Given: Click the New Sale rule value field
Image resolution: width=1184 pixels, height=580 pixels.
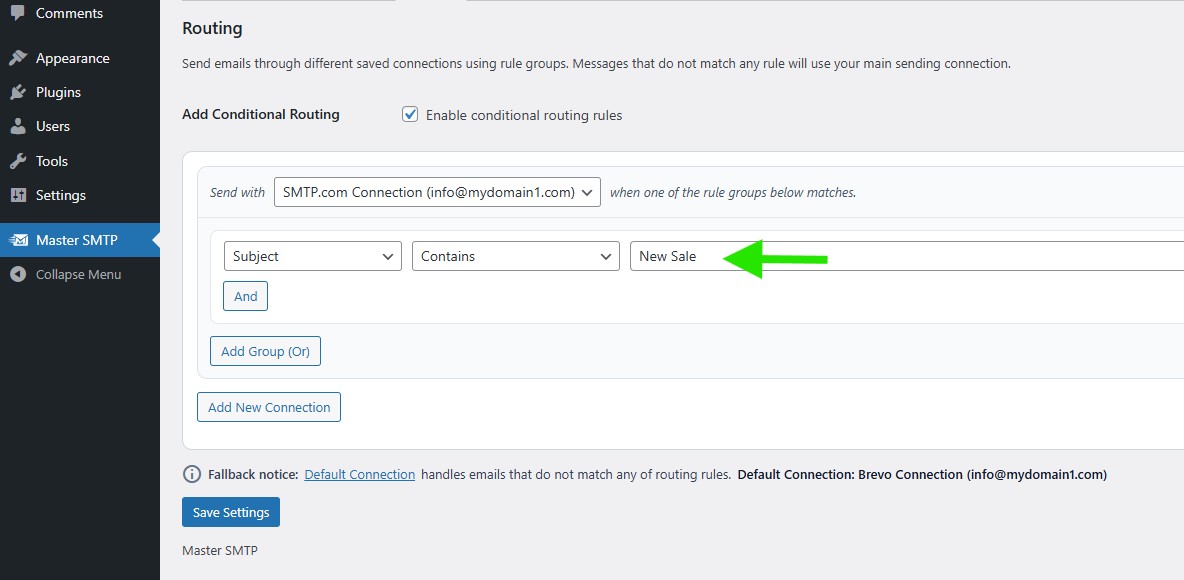Looking at the screenshot, I should click(900, 256).
